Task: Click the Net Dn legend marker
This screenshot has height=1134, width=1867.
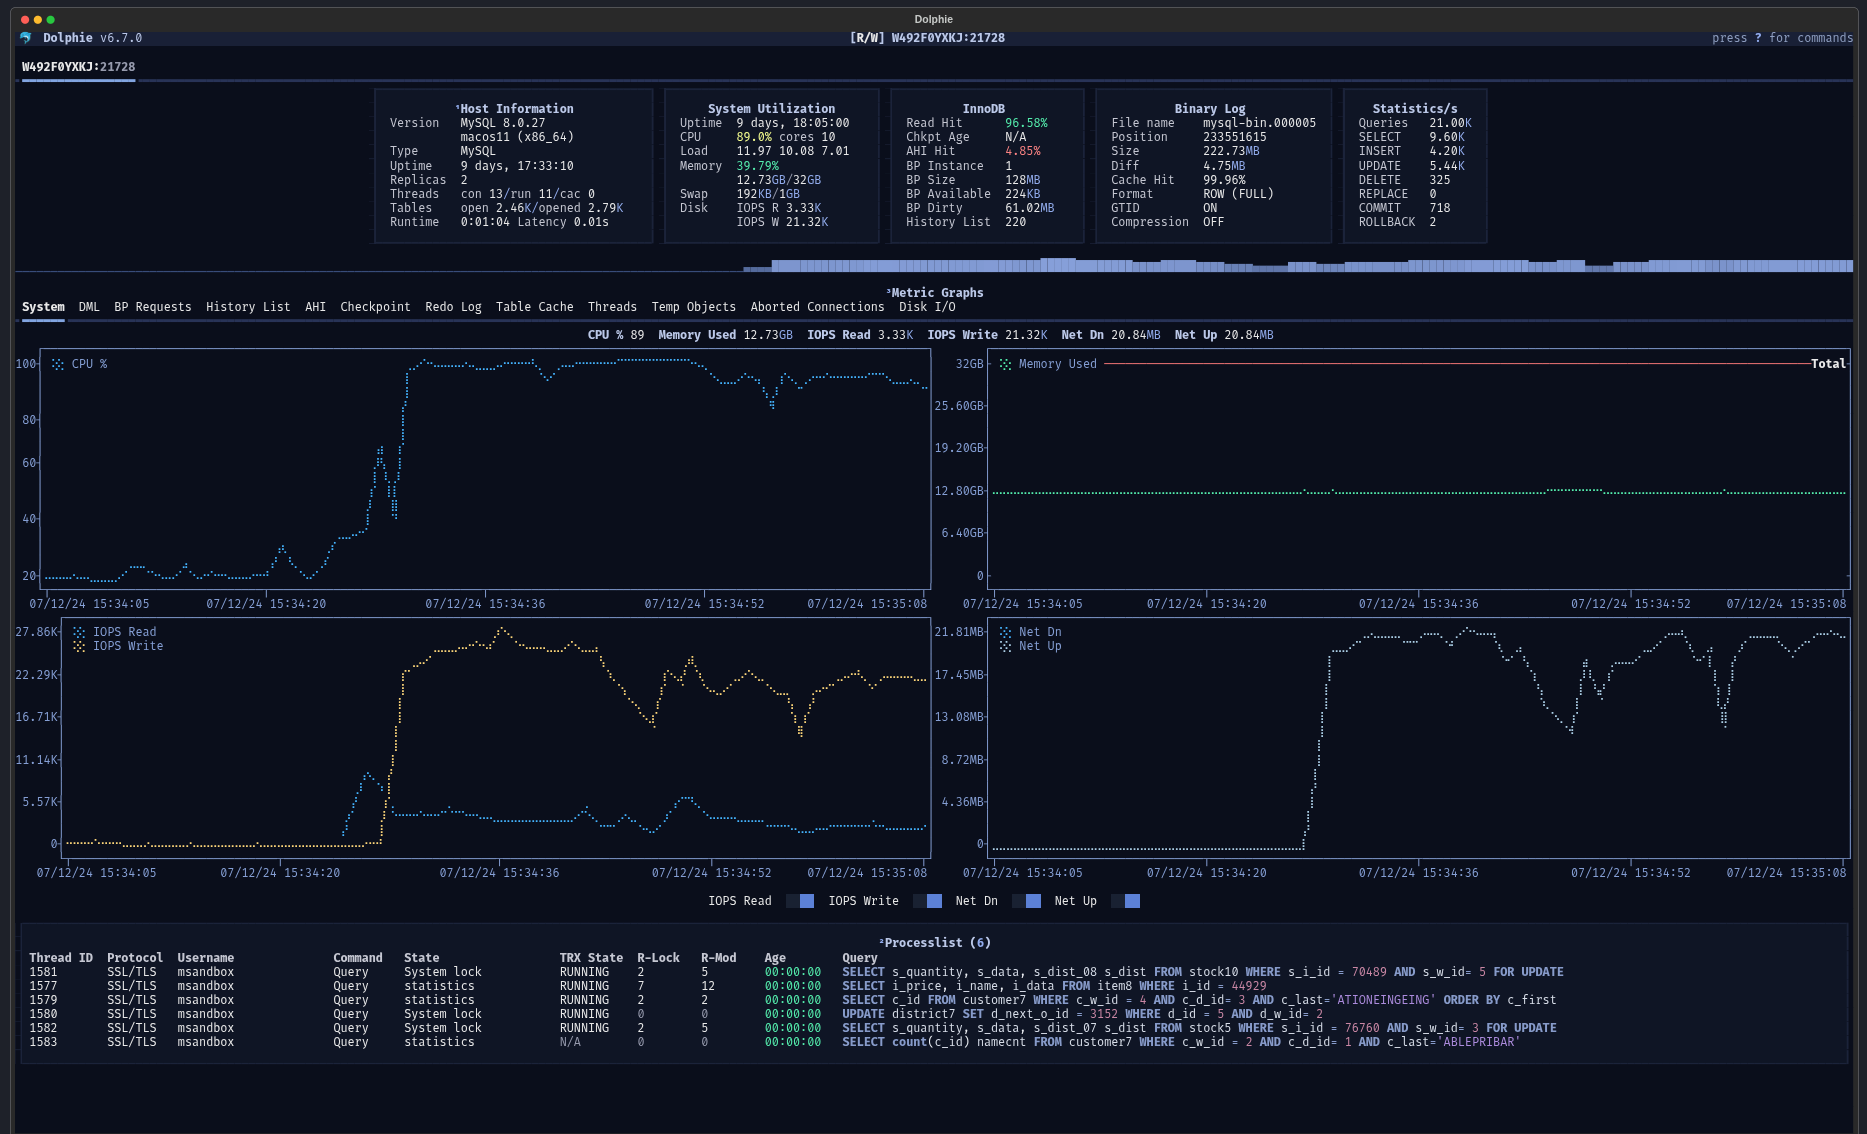Action: click(x=1005, y=632)
